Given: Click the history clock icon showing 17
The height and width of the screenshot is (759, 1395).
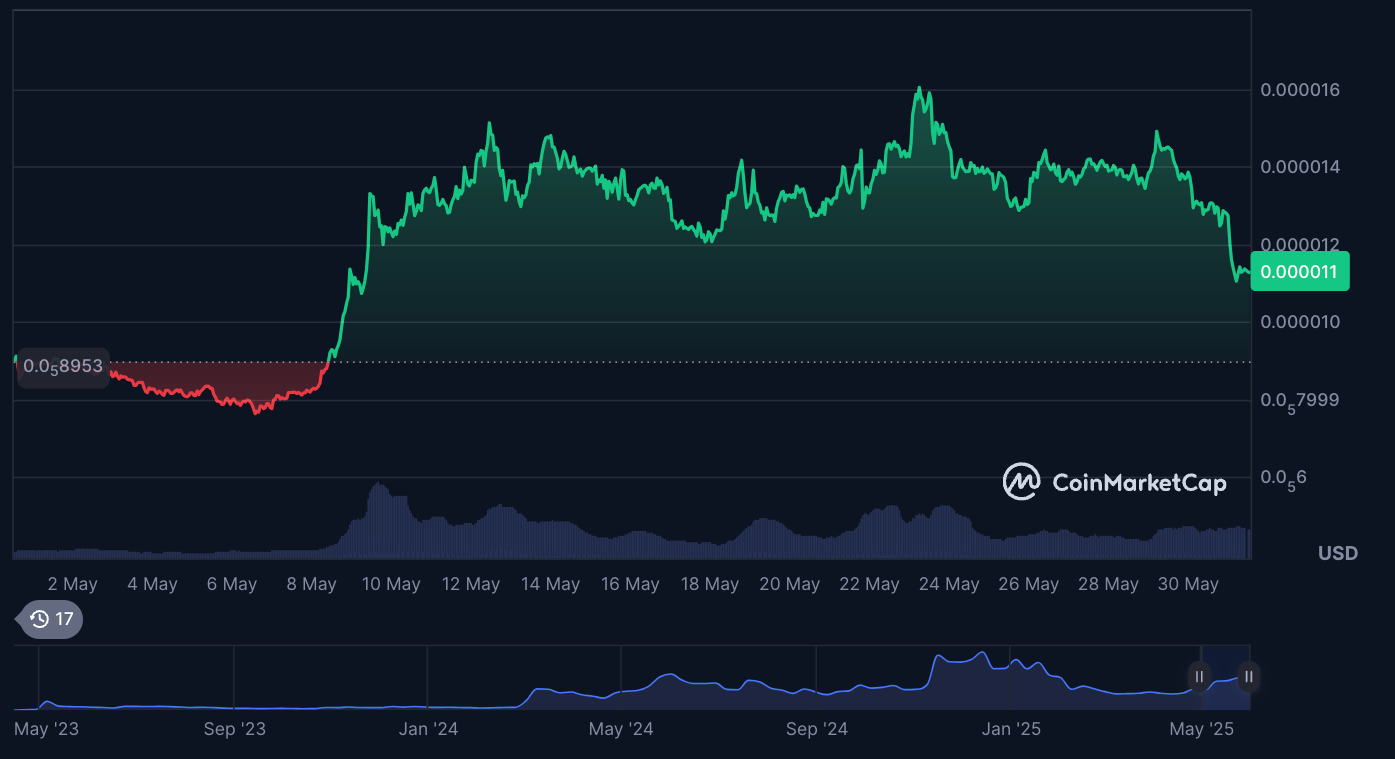Looking at the screenshot, I should [x=48, y=620].
